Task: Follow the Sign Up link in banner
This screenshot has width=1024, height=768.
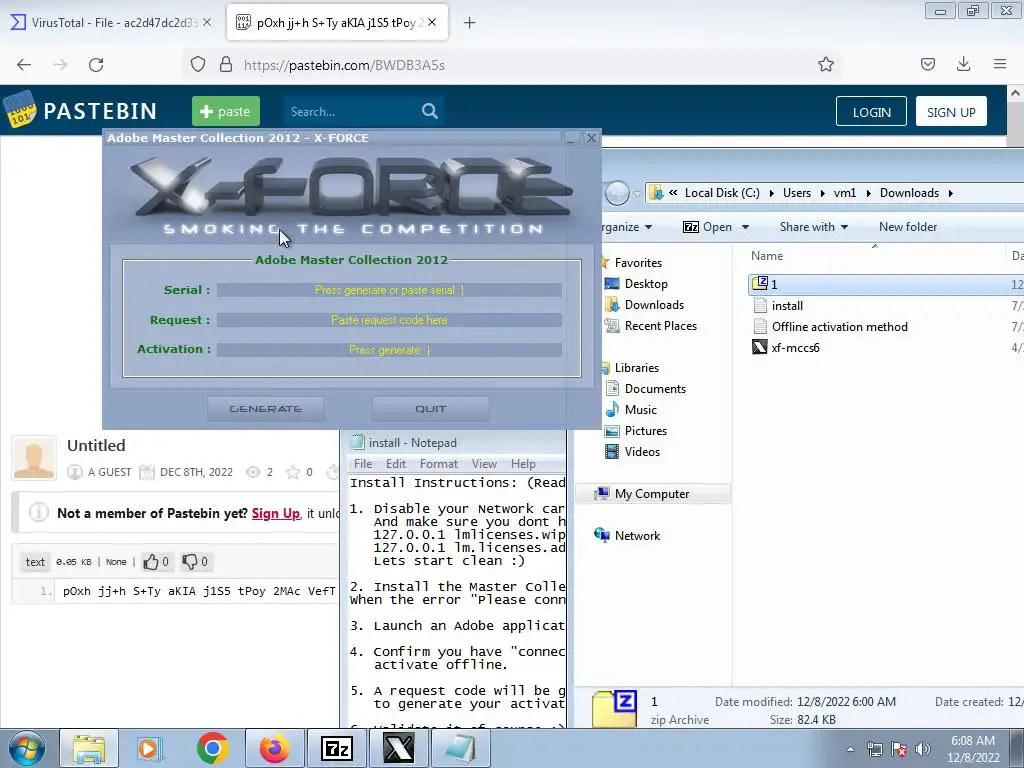Action: [x=276, y=513]
